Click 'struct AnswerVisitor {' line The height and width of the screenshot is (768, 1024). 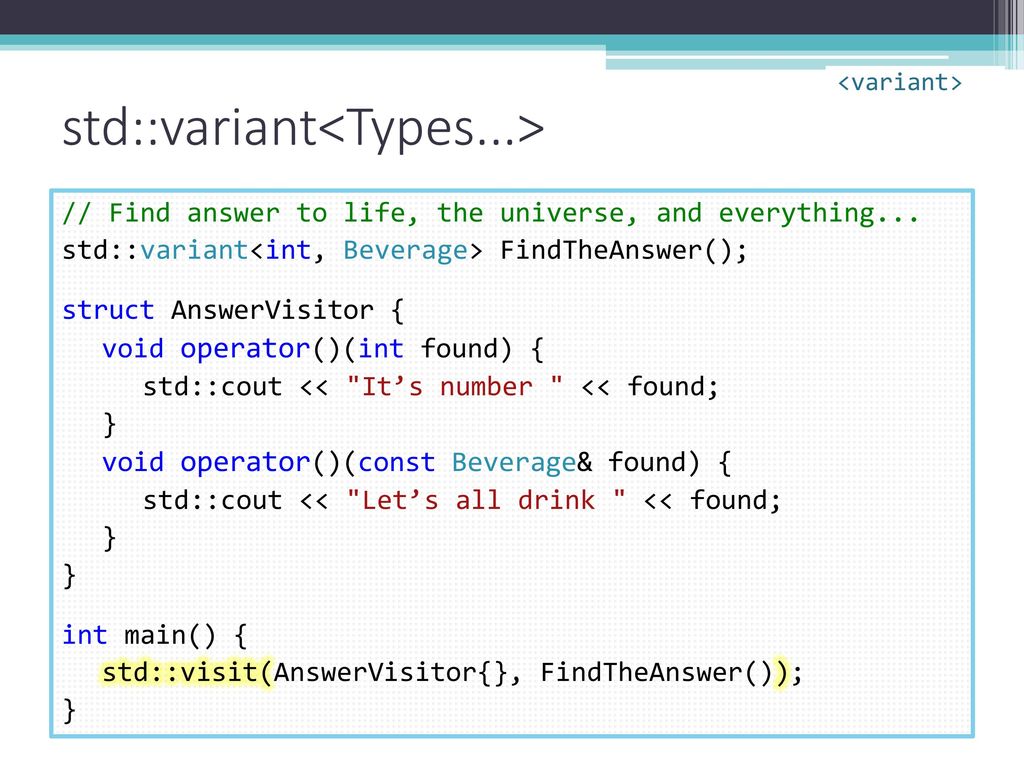click(233, 310)
